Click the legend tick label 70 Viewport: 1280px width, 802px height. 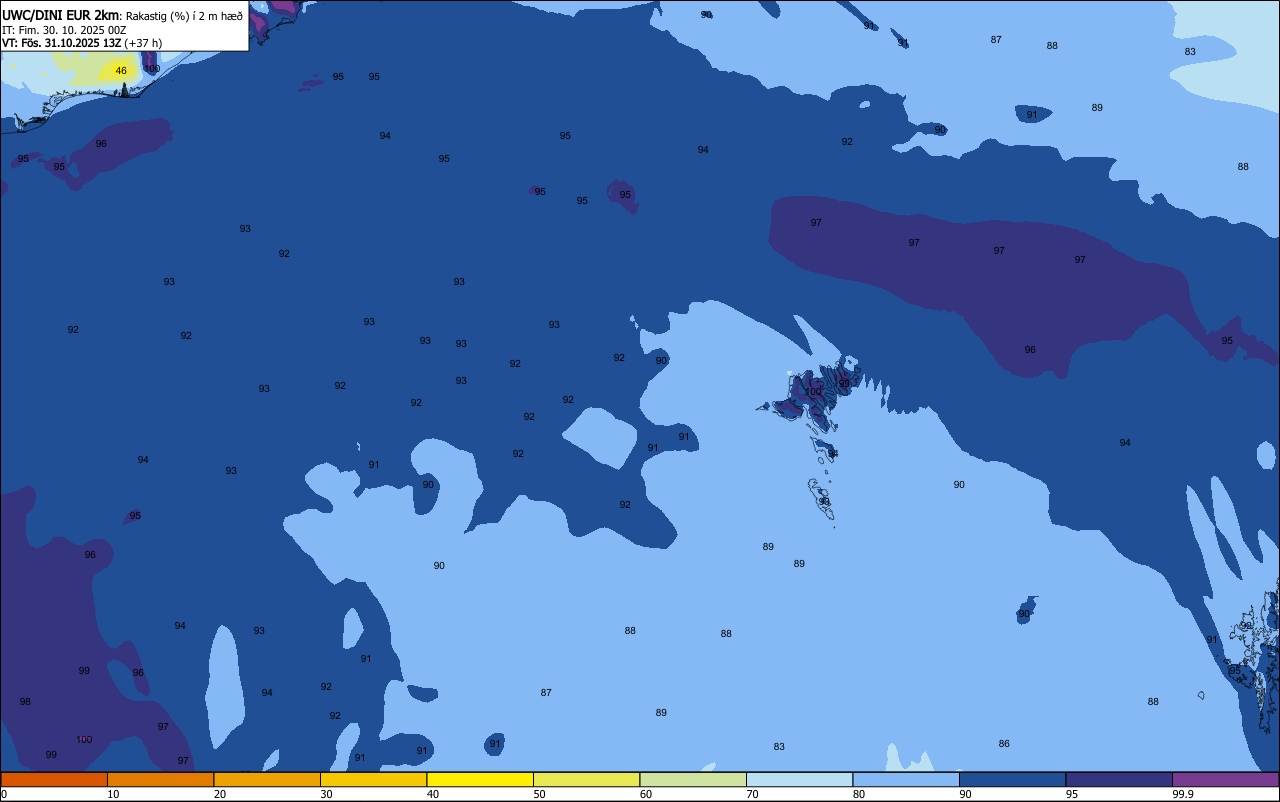752,794
